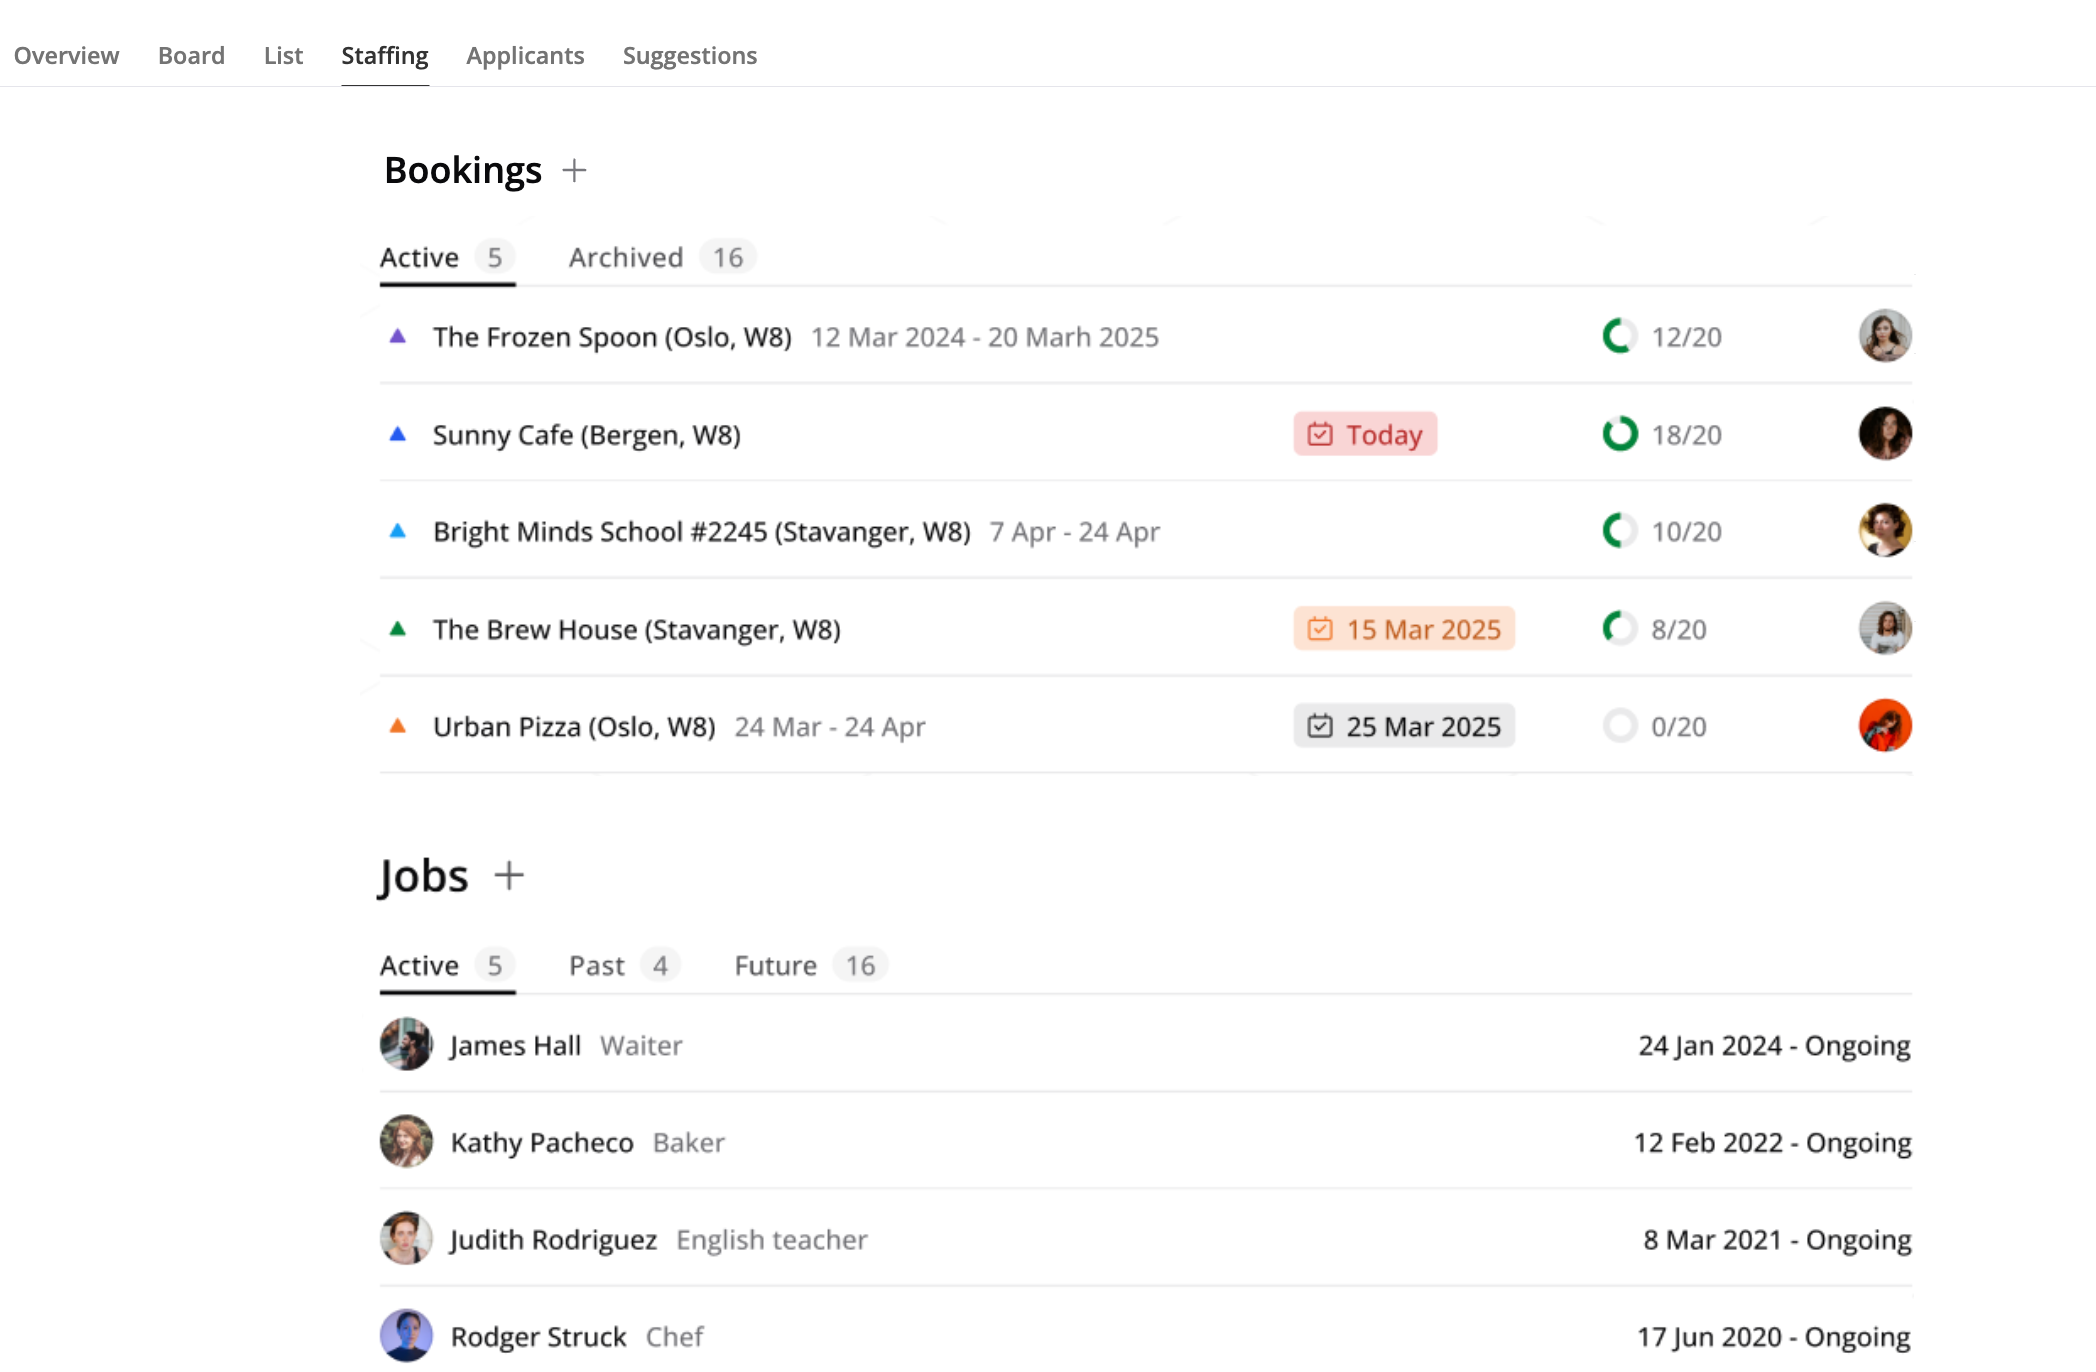2096x1372 pixels.
Task: Click the plus icon next to Jobs
Action: [x=509, y=875]
